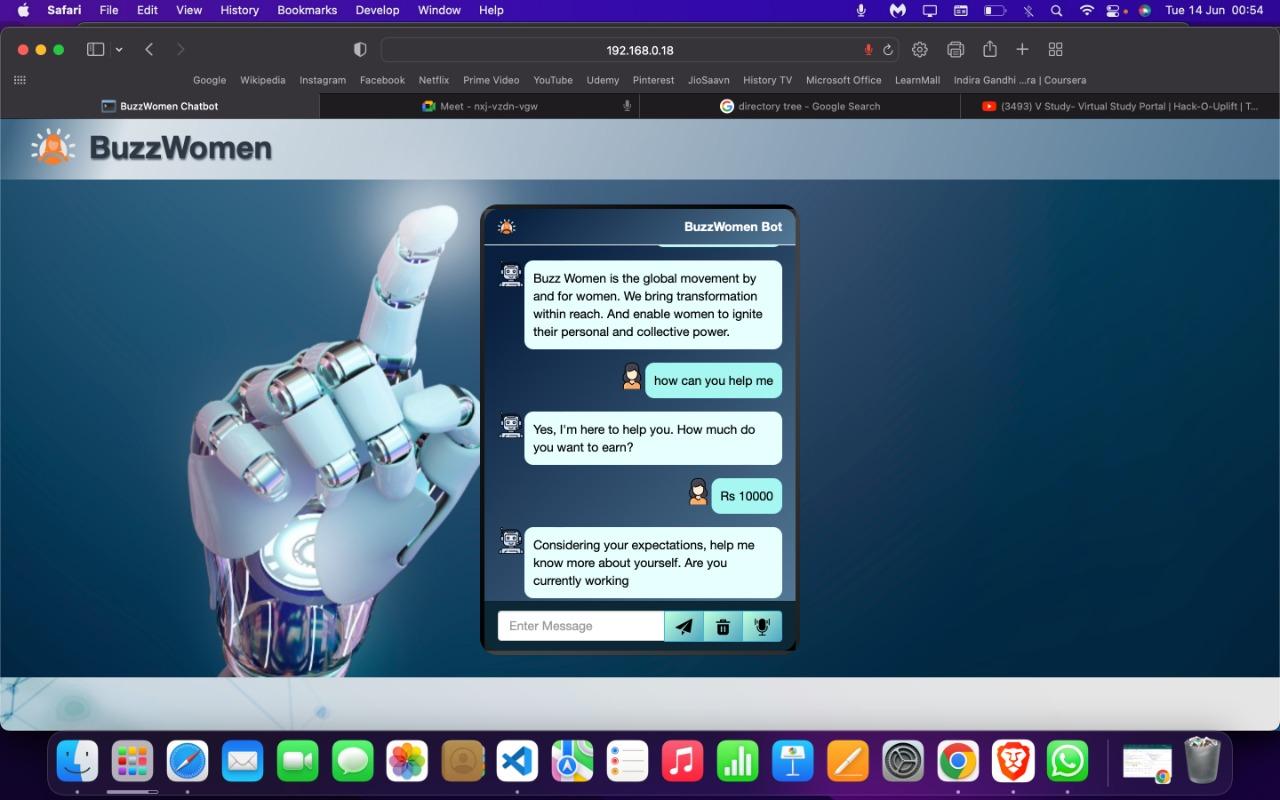This screenshot has height=800, width=1280.
Task: Open Coursera Indira Gandhi bookmark
Action: pyautogui.click(x=1019, y=80)
